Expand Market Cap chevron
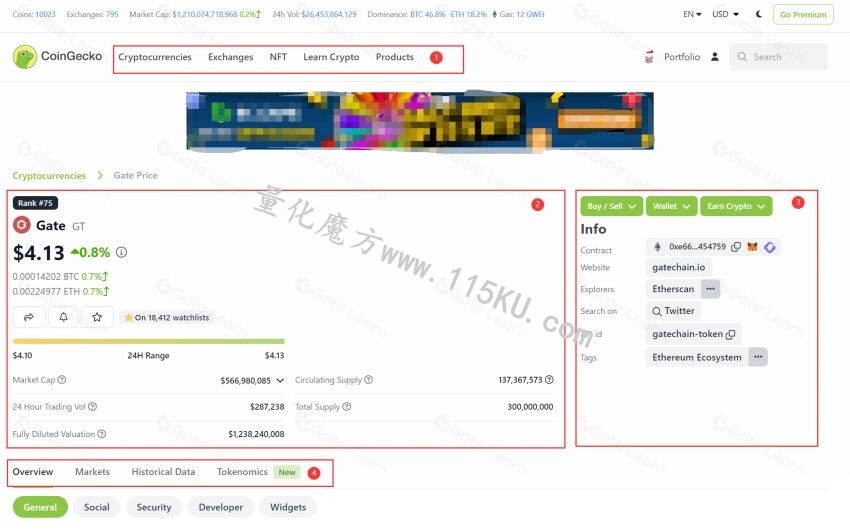Viewport: 850px width, 531px height. (280, 380)
